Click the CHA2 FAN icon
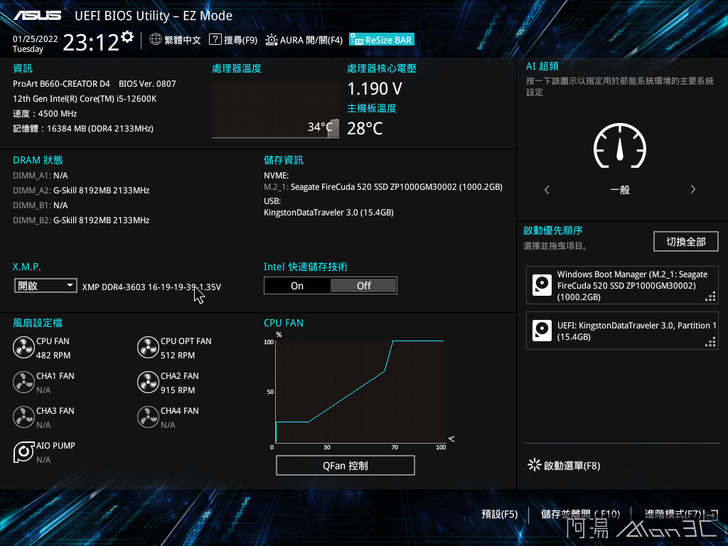This screenshot has height=546, width=728. [148, 382]
